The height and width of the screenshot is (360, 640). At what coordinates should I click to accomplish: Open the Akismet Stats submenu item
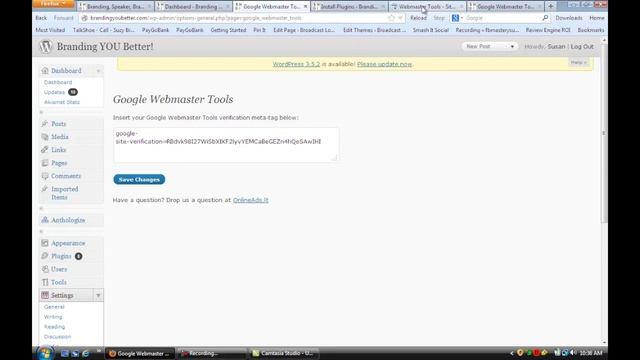[x=62, y=102]
